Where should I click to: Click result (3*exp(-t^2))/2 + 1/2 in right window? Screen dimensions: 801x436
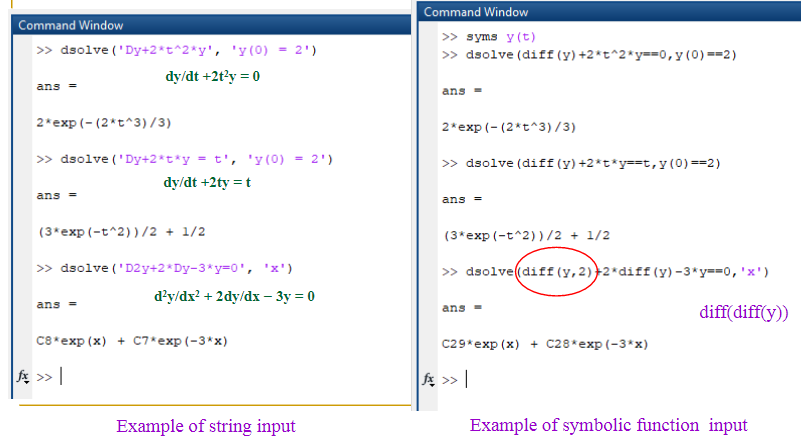pos(526,236)
